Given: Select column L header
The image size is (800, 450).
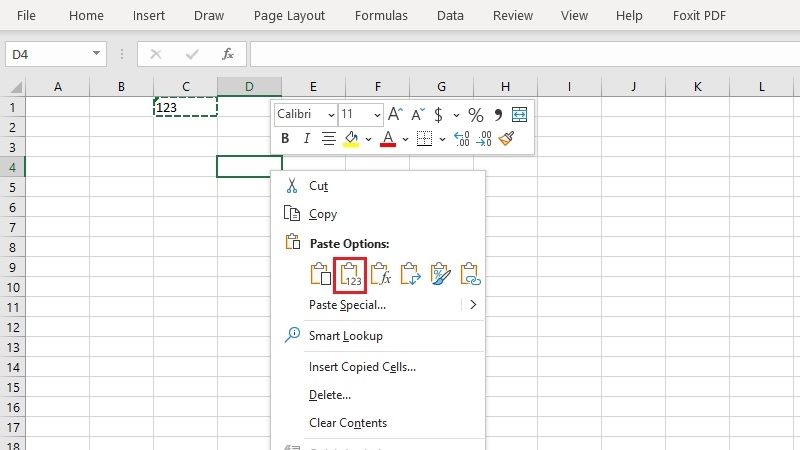Looking at the screenshot, I should coord(761,87).
